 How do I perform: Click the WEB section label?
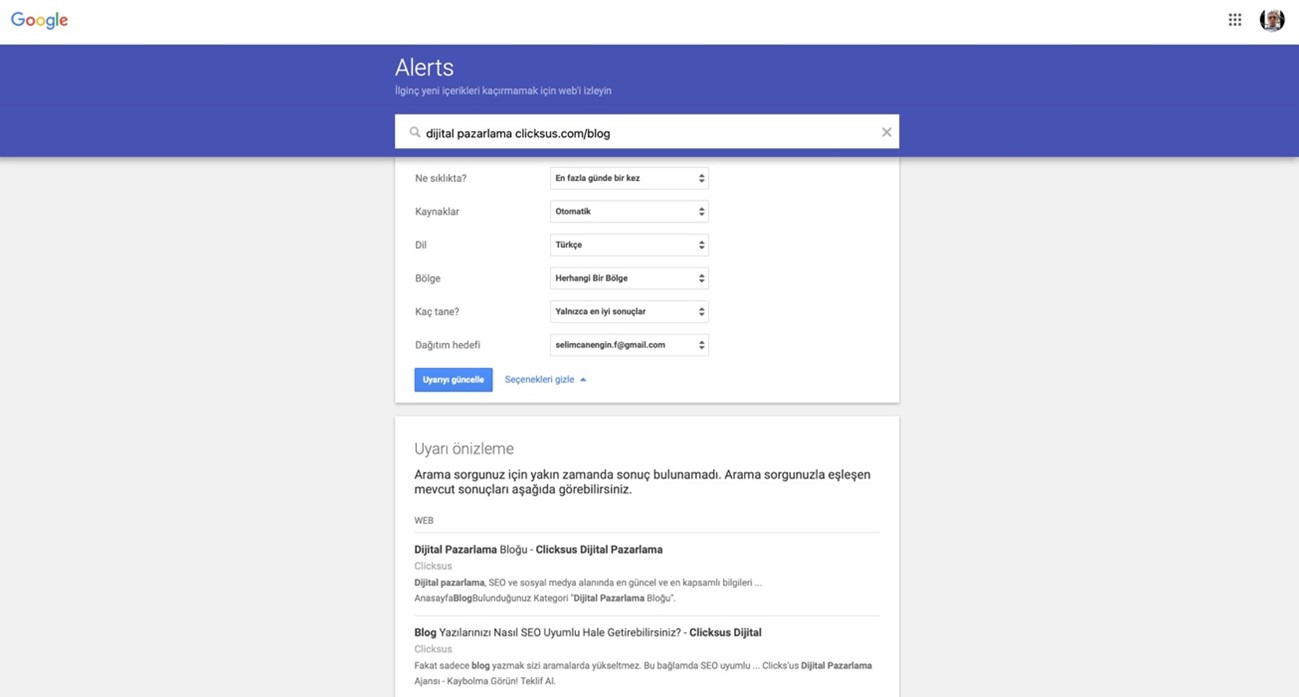[x=423, y=520]
